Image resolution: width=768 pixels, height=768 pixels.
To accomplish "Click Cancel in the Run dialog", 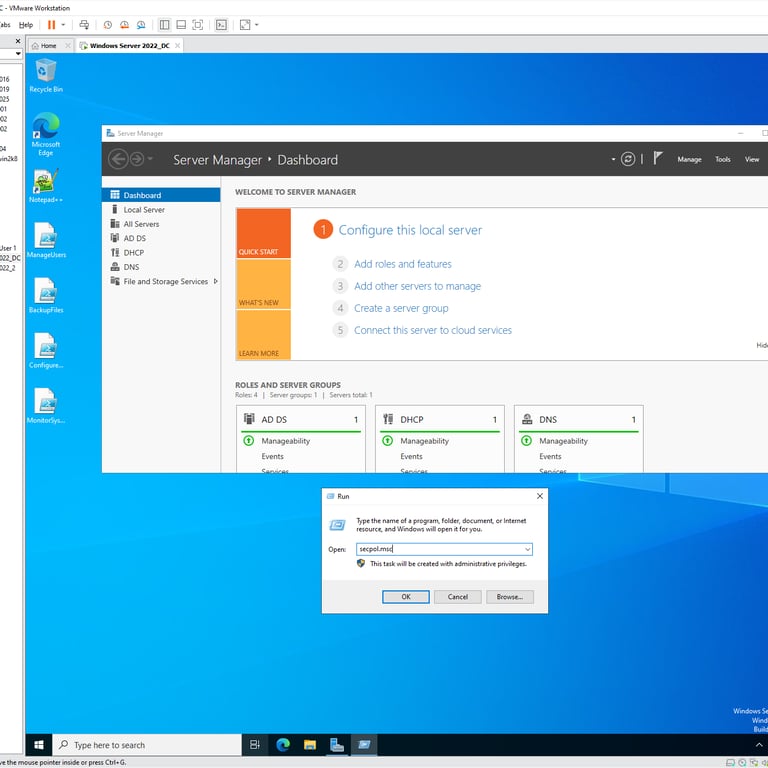I will [x=457, y=597].
